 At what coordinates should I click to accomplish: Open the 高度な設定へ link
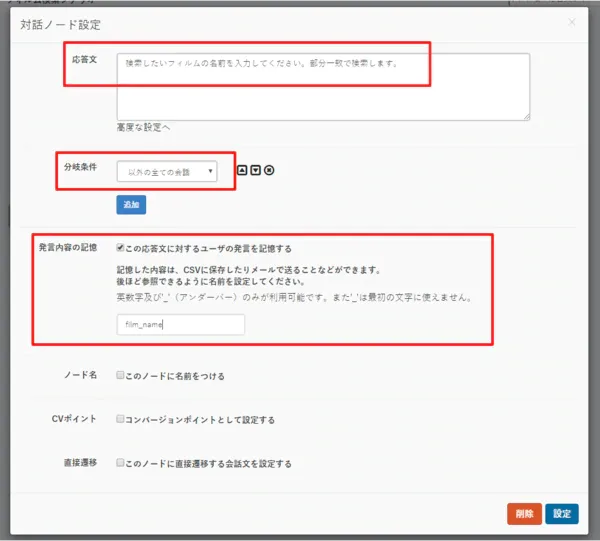[143, 128]
